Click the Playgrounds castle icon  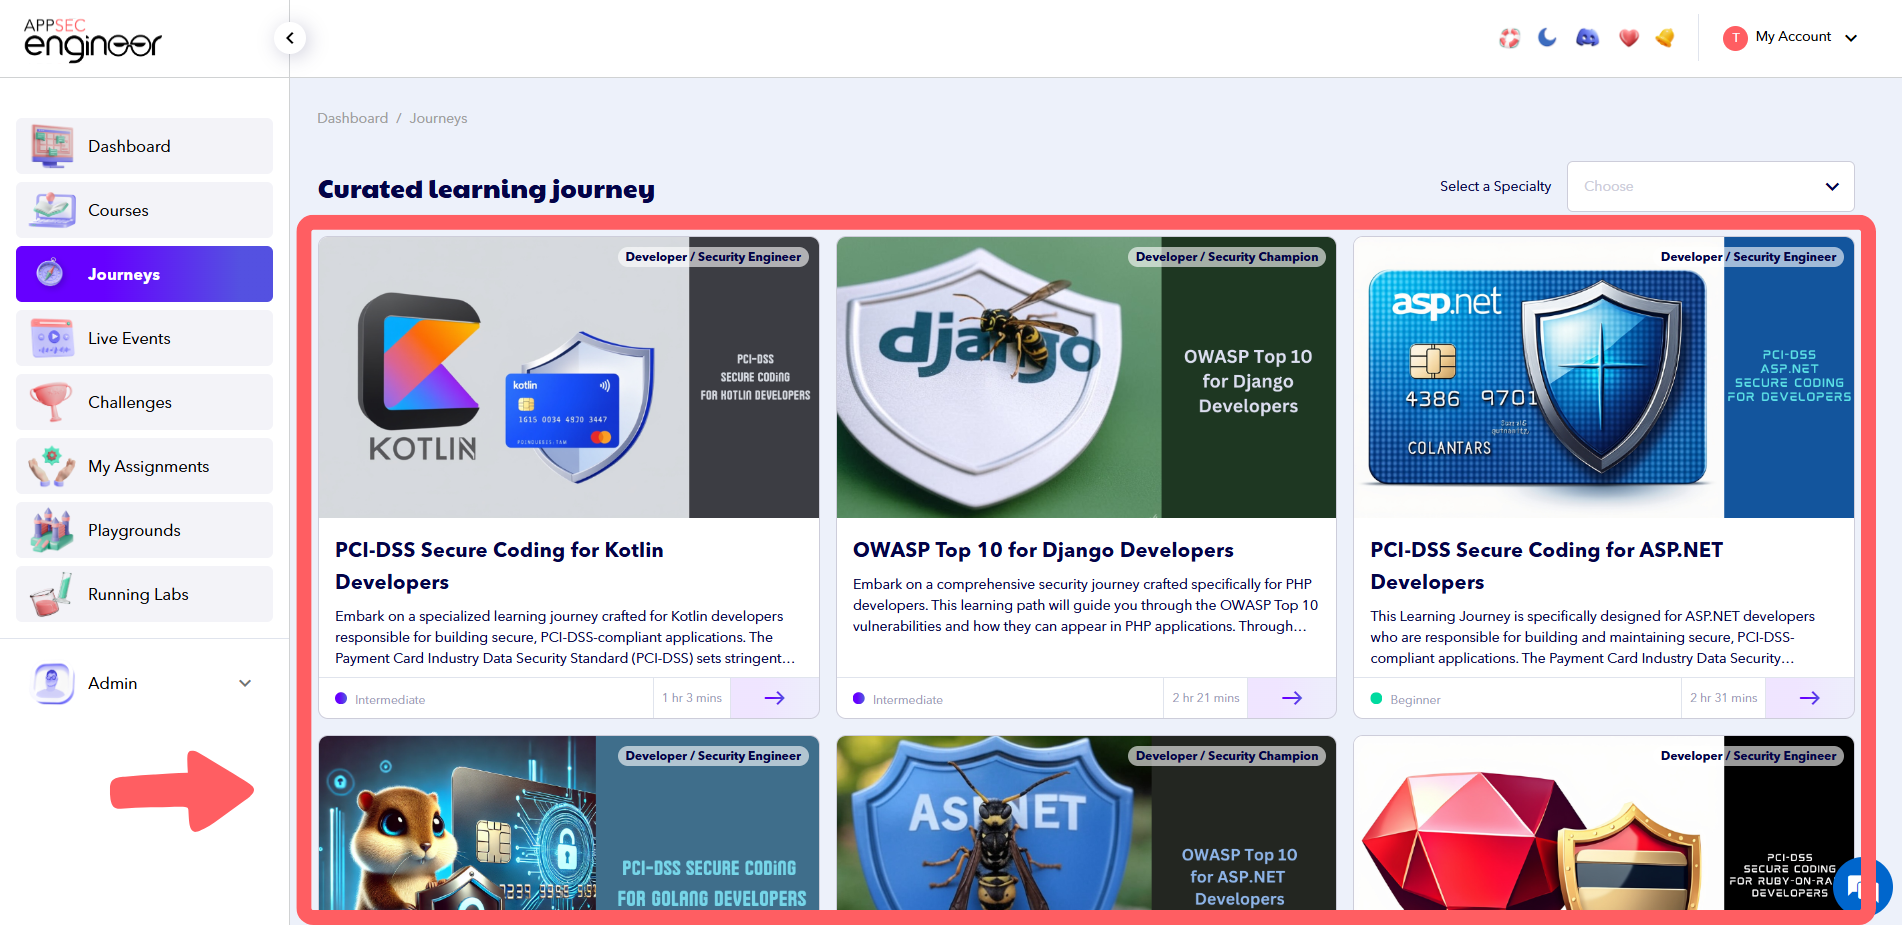[51, 529]
